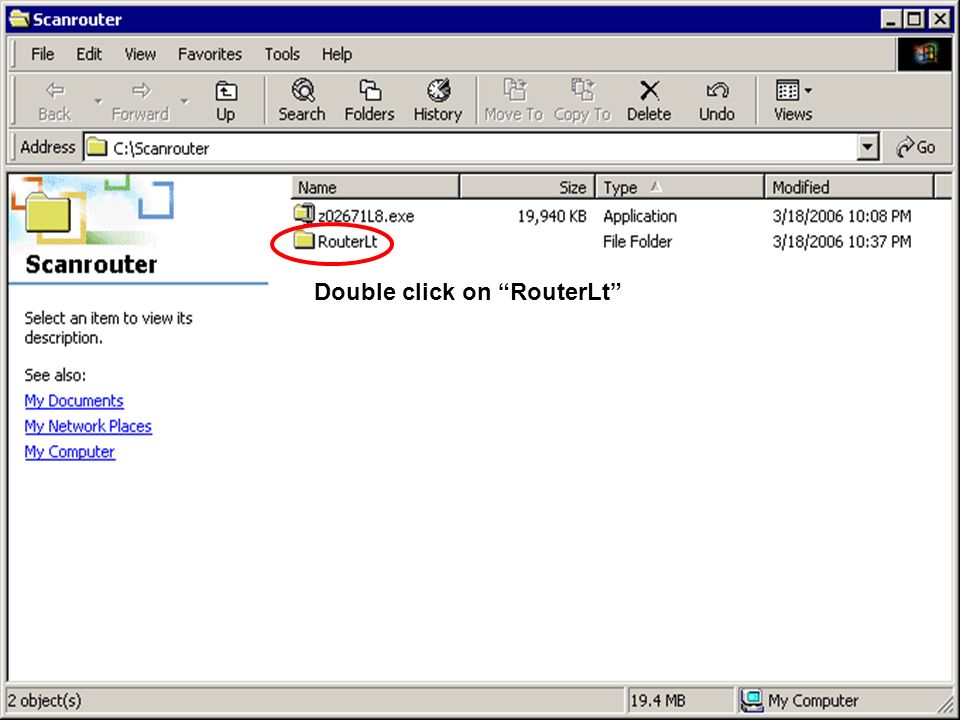Sort files by Size column header
Screen dimensions: 960x720
pos(527,187)
